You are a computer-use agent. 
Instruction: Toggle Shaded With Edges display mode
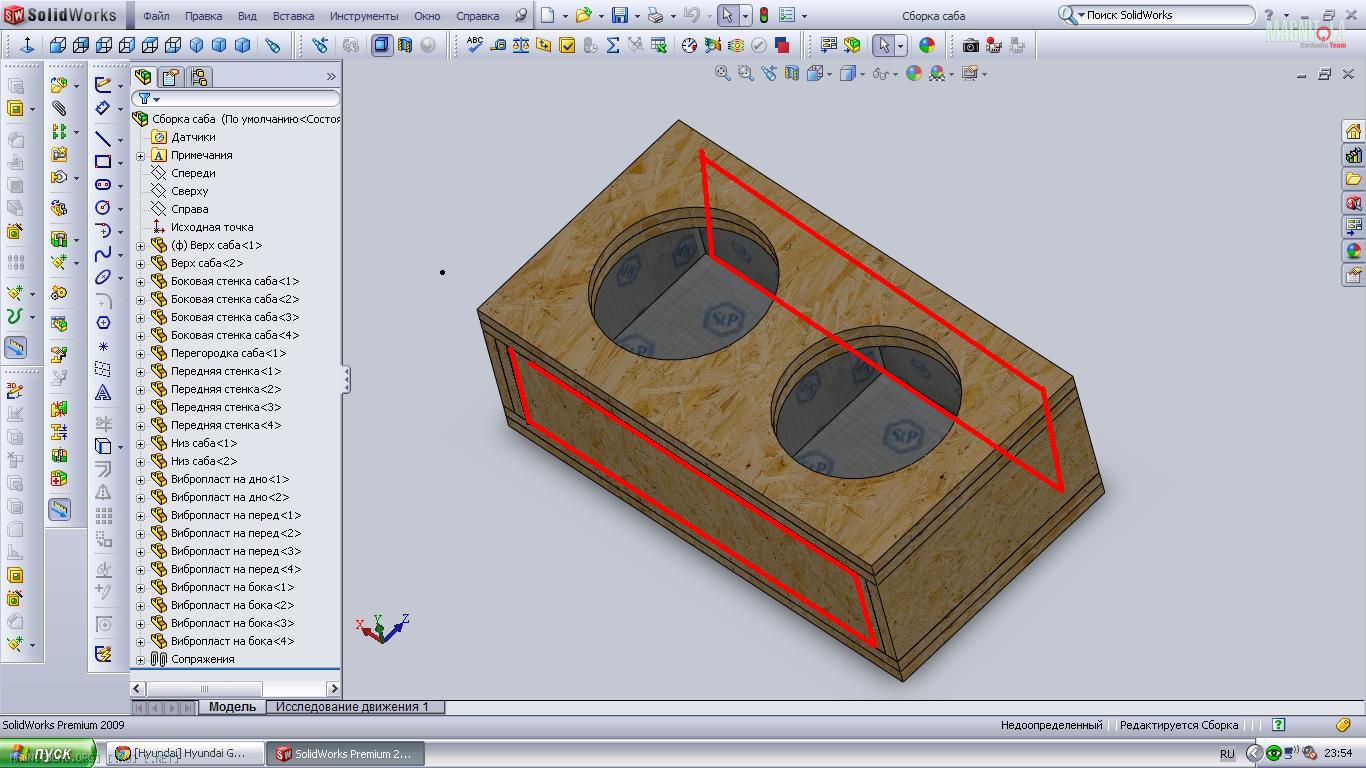382,45
